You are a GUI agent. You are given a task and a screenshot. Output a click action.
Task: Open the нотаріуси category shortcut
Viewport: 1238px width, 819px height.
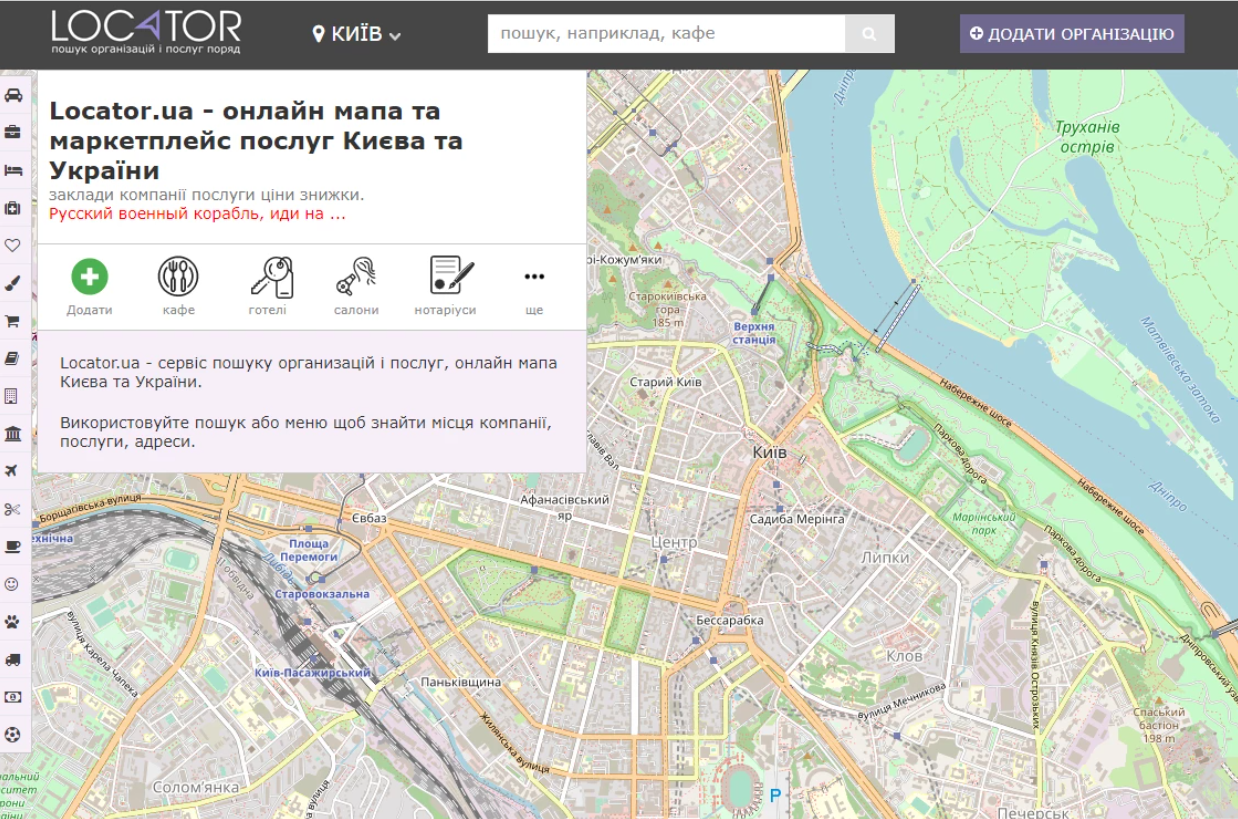[x=445, y=286]
